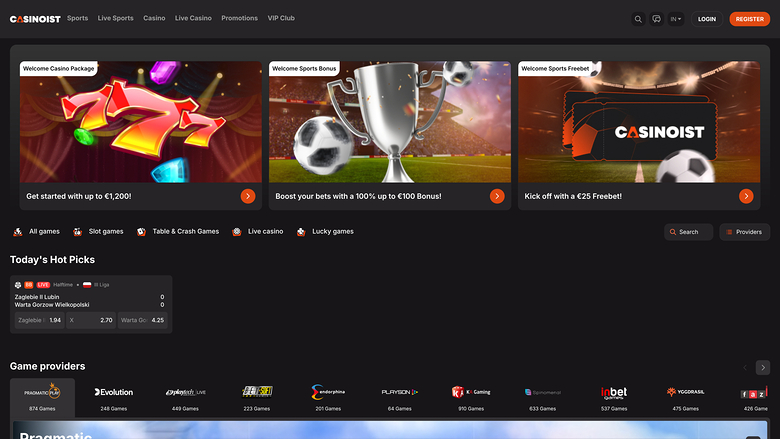Click the games Search field
Image resolution: width=780 pixels, height=439 pixels.
pyautogui.click(x=689, y=232)
